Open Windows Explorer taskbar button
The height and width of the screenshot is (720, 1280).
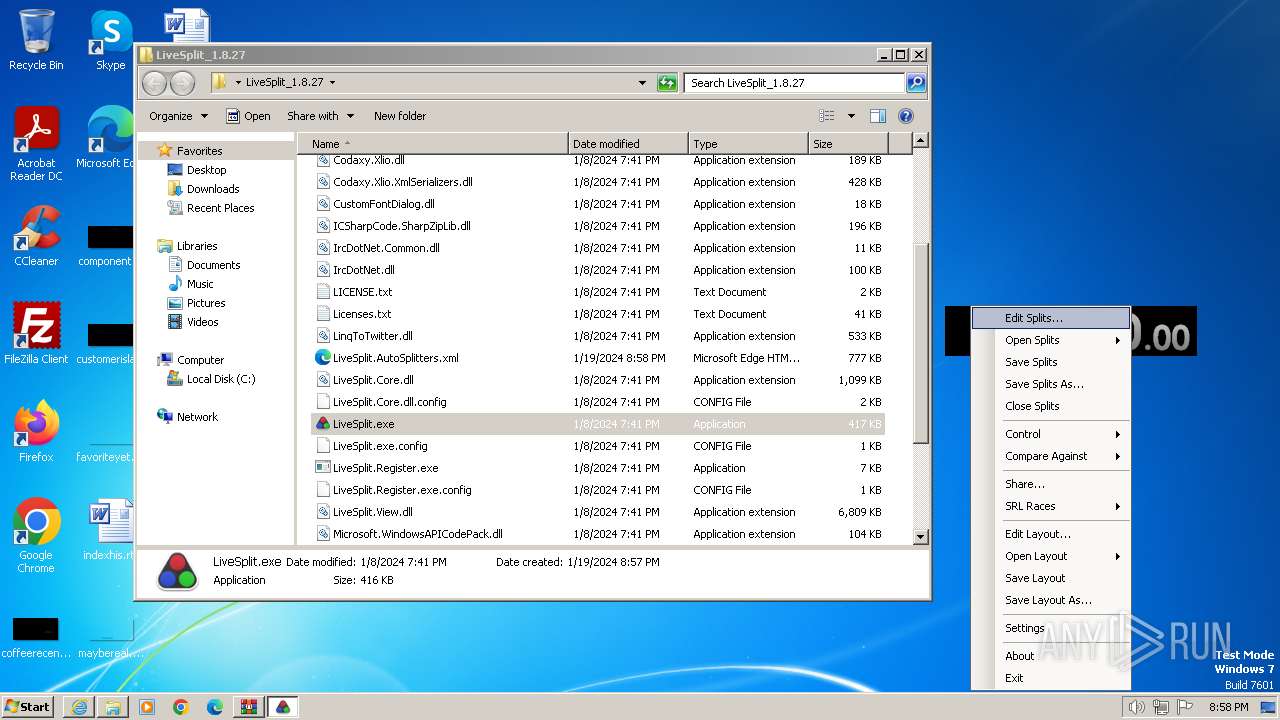point(113,707)
